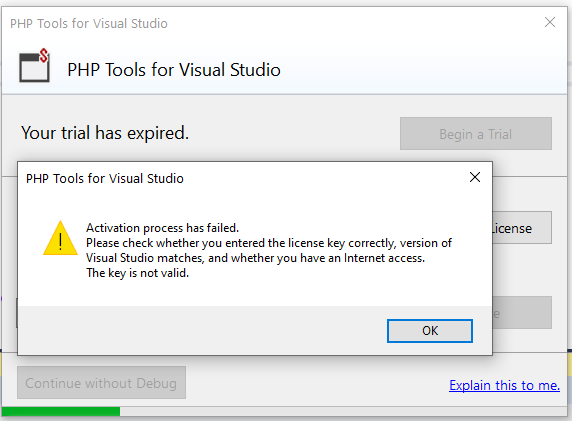572x421 pixels.
Task: Click the 'Your trial has expired.' text
Action: (x=105, y=133)
